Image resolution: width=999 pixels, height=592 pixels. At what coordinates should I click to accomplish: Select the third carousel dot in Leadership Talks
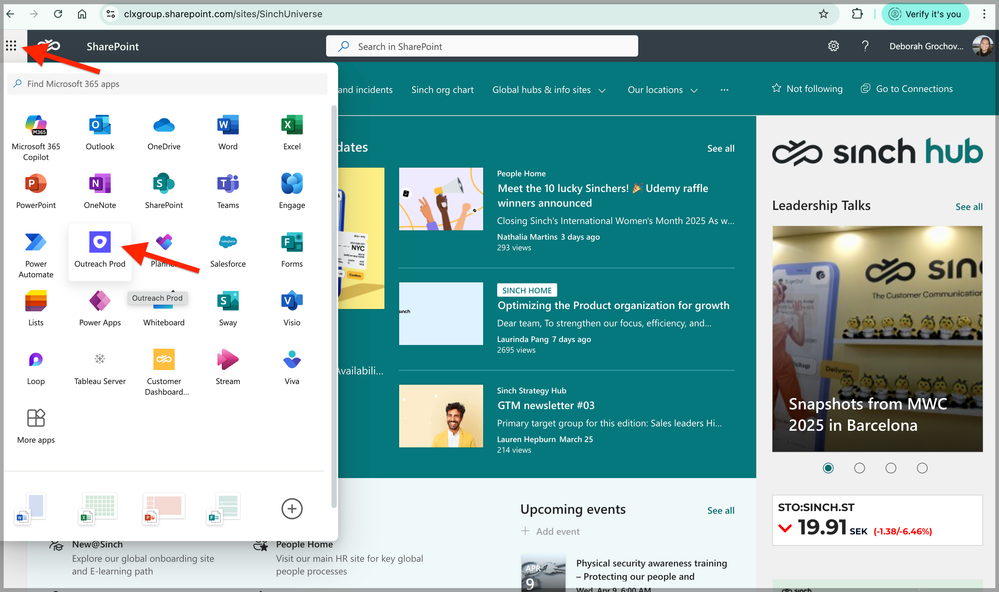pyautogui.click(x=891, y=468)
